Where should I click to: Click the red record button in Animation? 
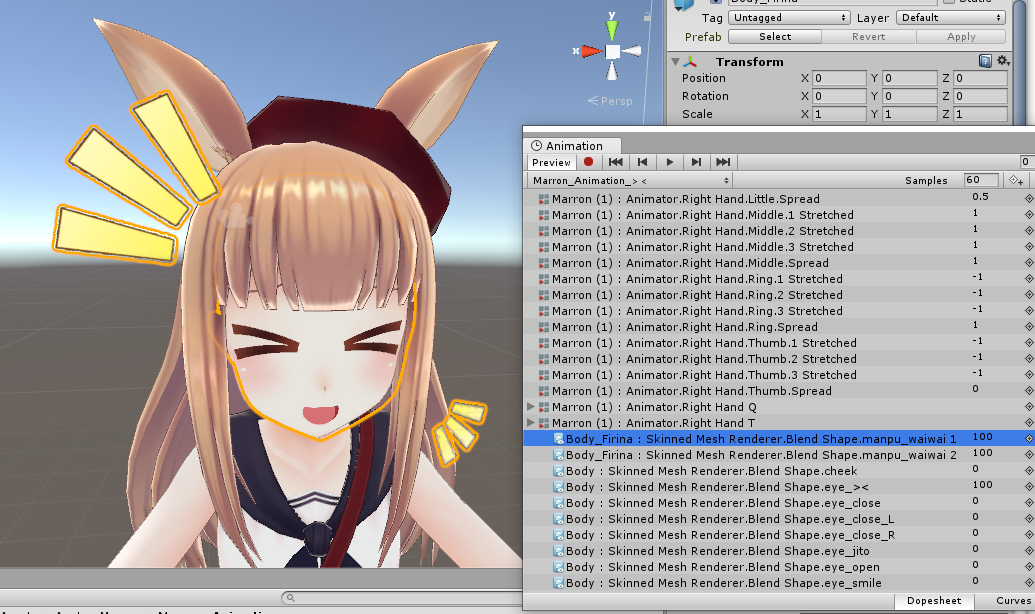coord(589,162)
